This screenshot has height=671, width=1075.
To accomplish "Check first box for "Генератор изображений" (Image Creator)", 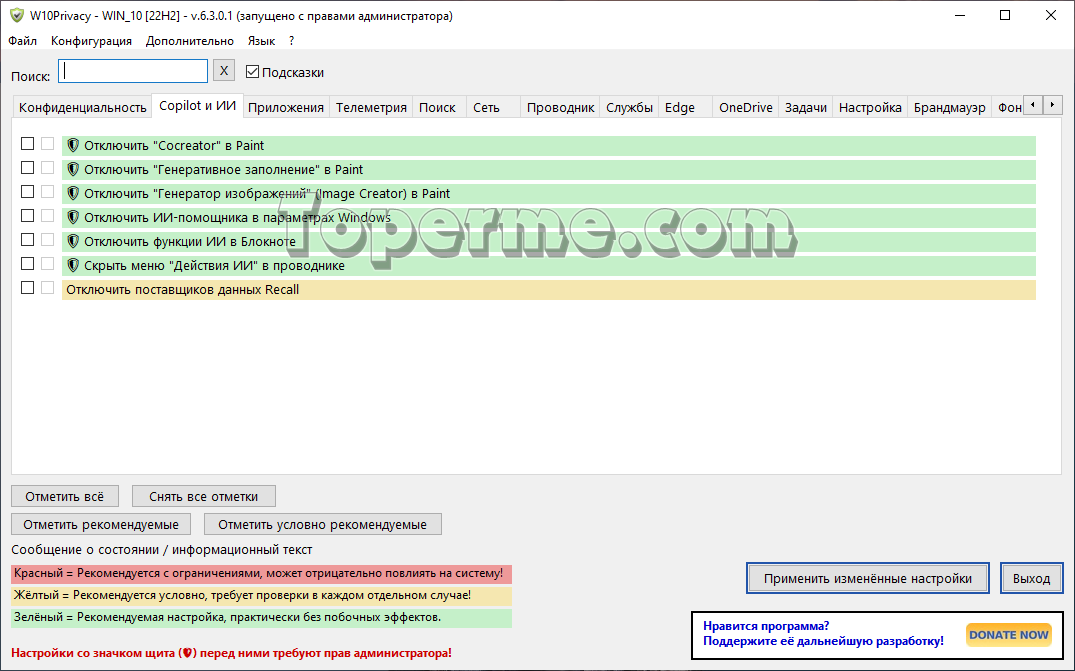I will point(27,192).
